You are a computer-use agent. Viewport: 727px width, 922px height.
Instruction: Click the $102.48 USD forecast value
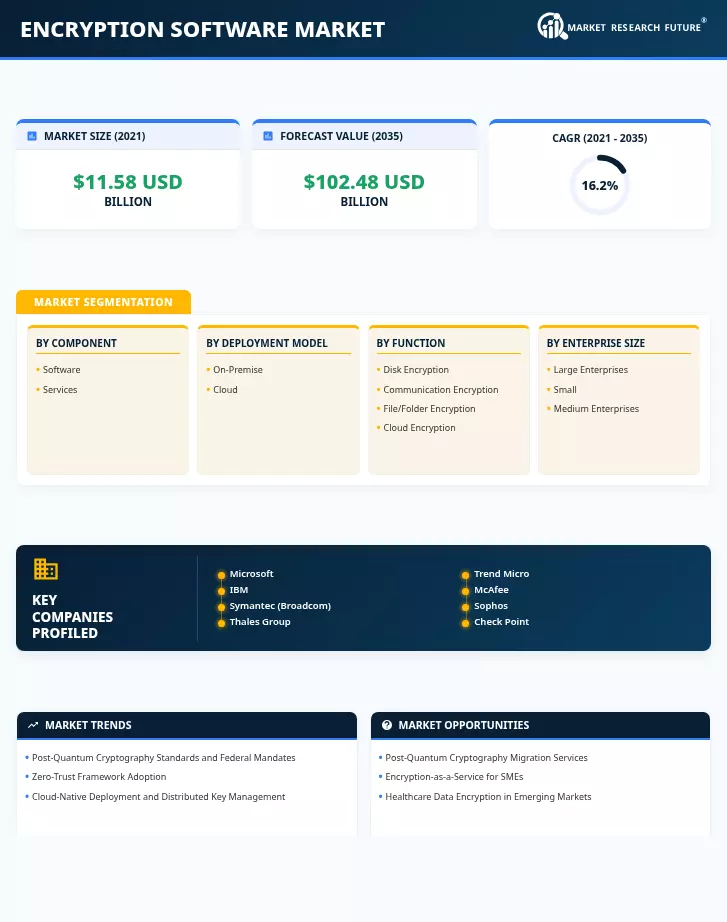[x=364, y=182]
